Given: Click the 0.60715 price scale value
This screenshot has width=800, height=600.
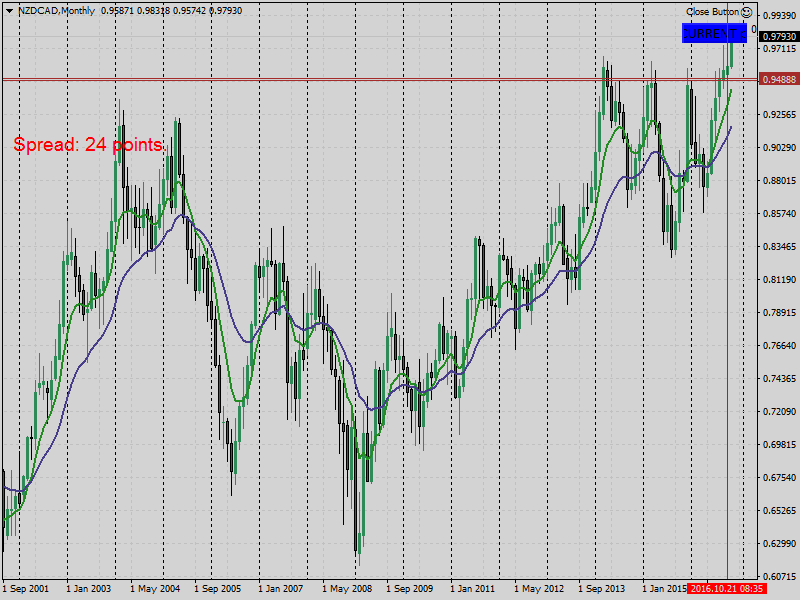Looking at the screenshot, I should click(779, 577).
